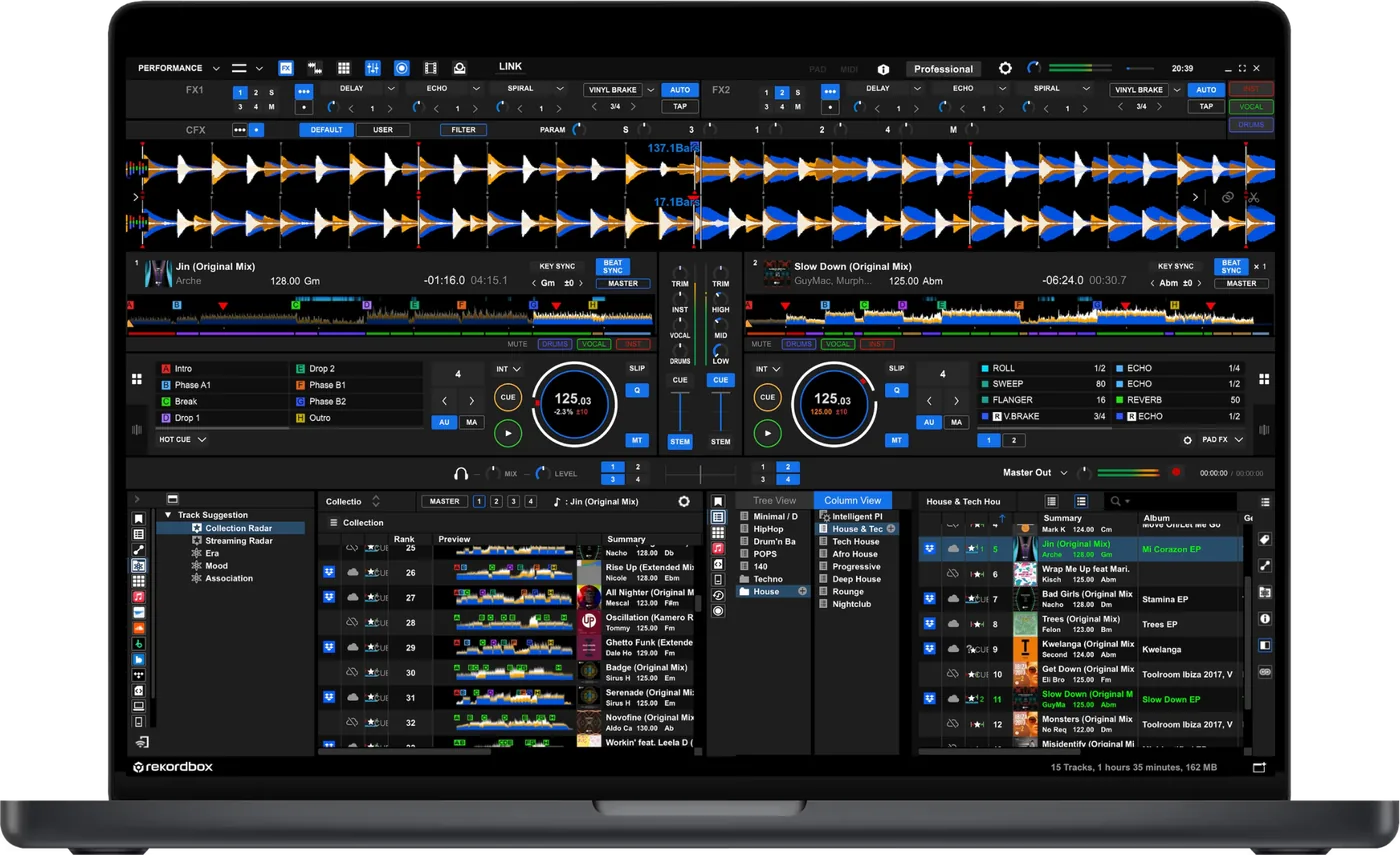Screen dimensions: 1400x855
Task: Click the cloud icon on track row 27
Action: tap(352, 597)
